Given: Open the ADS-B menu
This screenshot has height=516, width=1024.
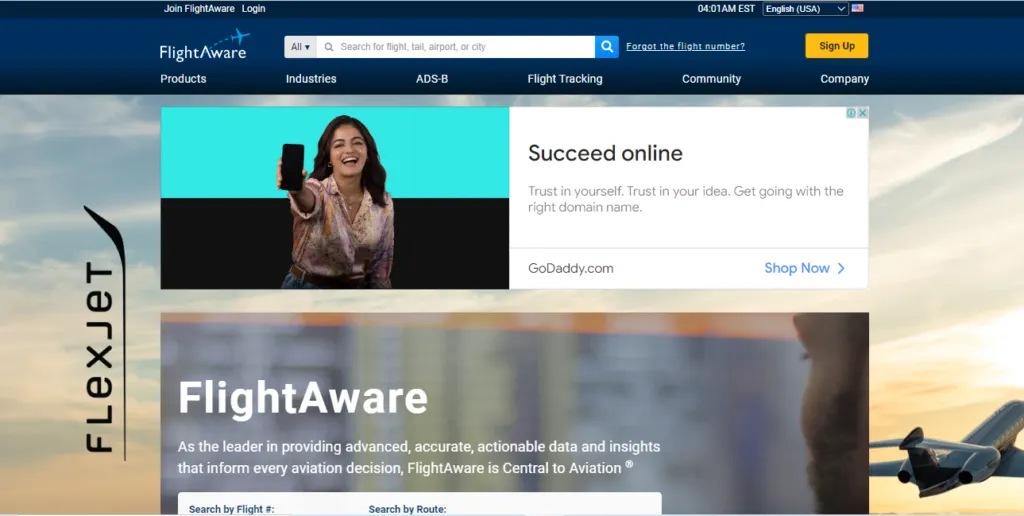Looking at the screenshot, I should coord(432,79).
